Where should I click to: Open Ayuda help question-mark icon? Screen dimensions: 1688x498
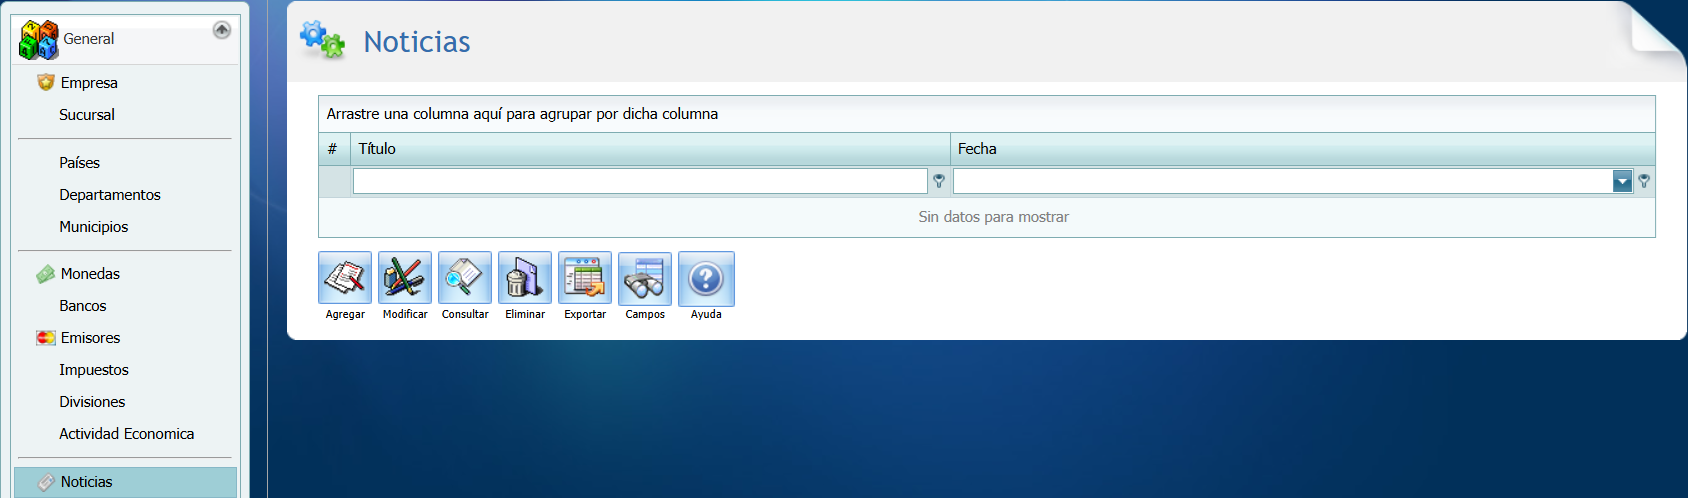(x=706, y=278)
